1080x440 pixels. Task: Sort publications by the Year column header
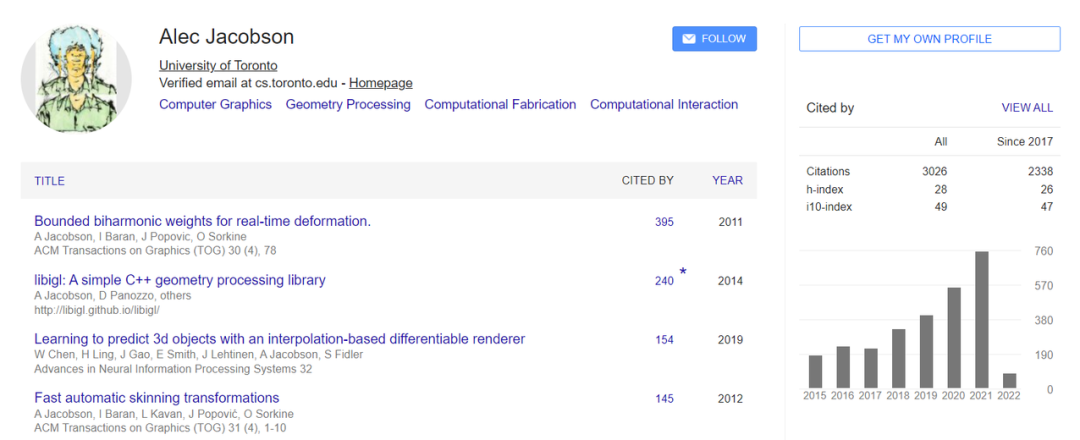click(727, 181)
